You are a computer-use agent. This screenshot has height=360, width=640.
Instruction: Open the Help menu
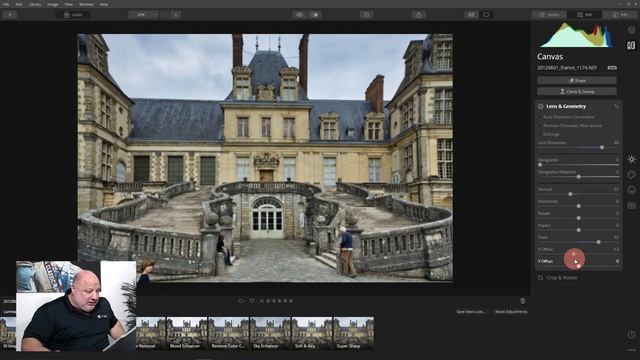[x=104, y=4]
